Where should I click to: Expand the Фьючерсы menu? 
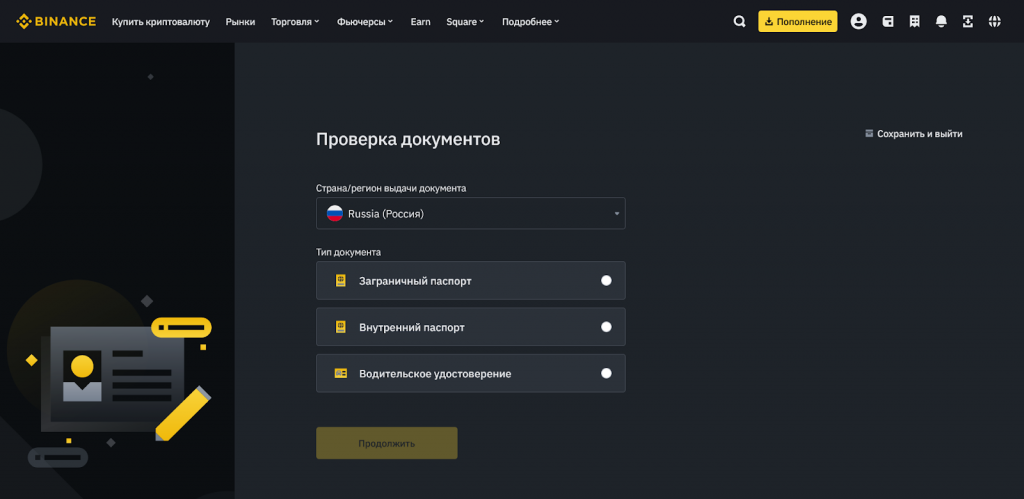click(x=365, y=22)
